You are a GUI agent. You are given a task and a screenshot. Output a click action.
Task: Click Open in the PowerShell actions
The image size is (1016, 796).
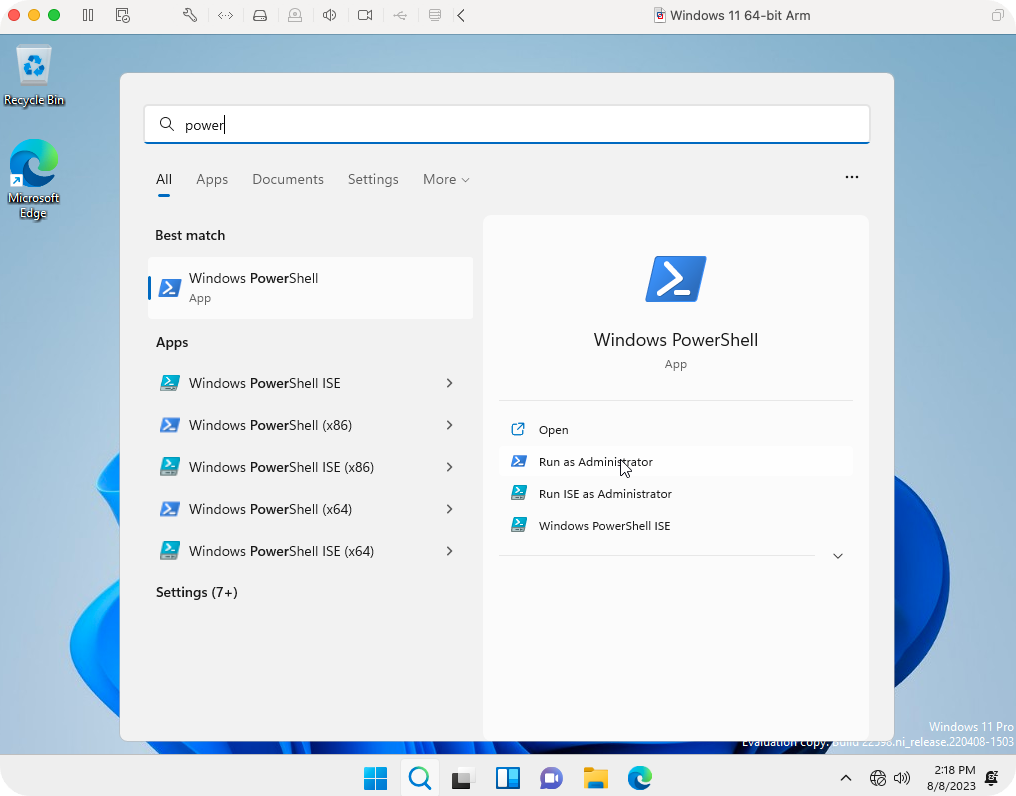tap(675, 430)
